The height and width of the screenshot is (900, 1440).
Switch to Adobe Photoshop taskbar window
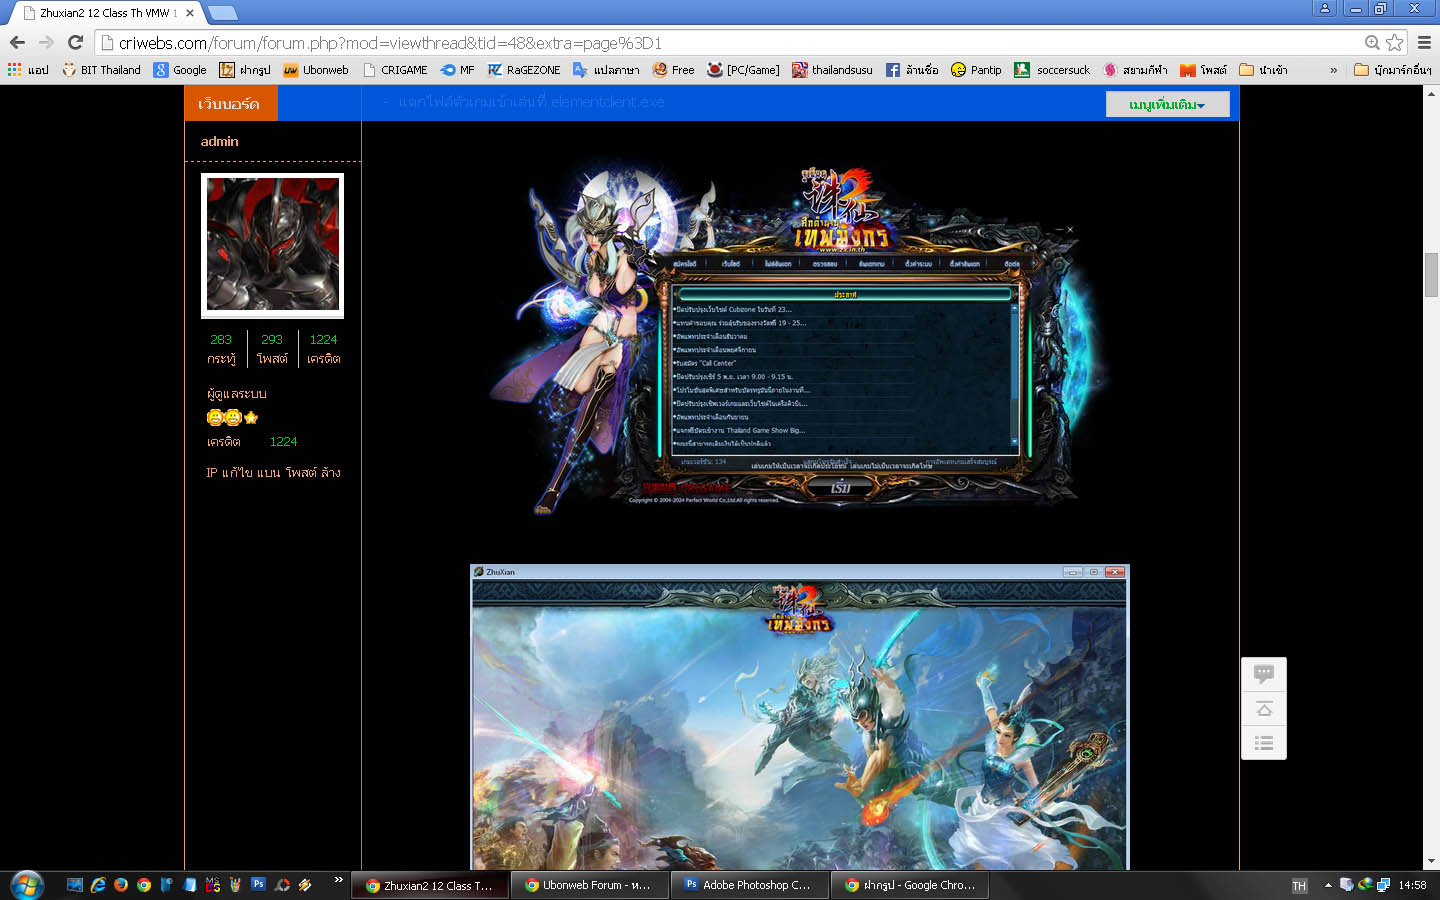[750, 885]
